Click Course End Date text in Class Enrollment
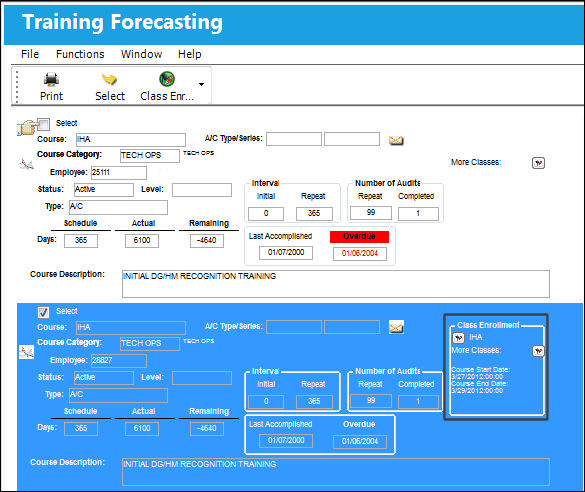 tap(479, 383)
